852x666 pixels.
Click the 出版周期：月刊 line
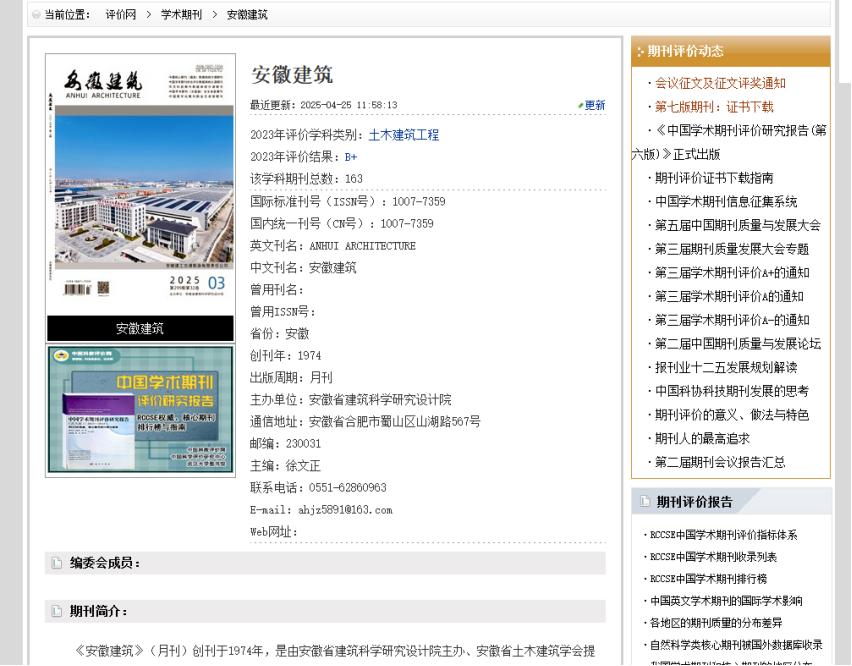point(291,378)
